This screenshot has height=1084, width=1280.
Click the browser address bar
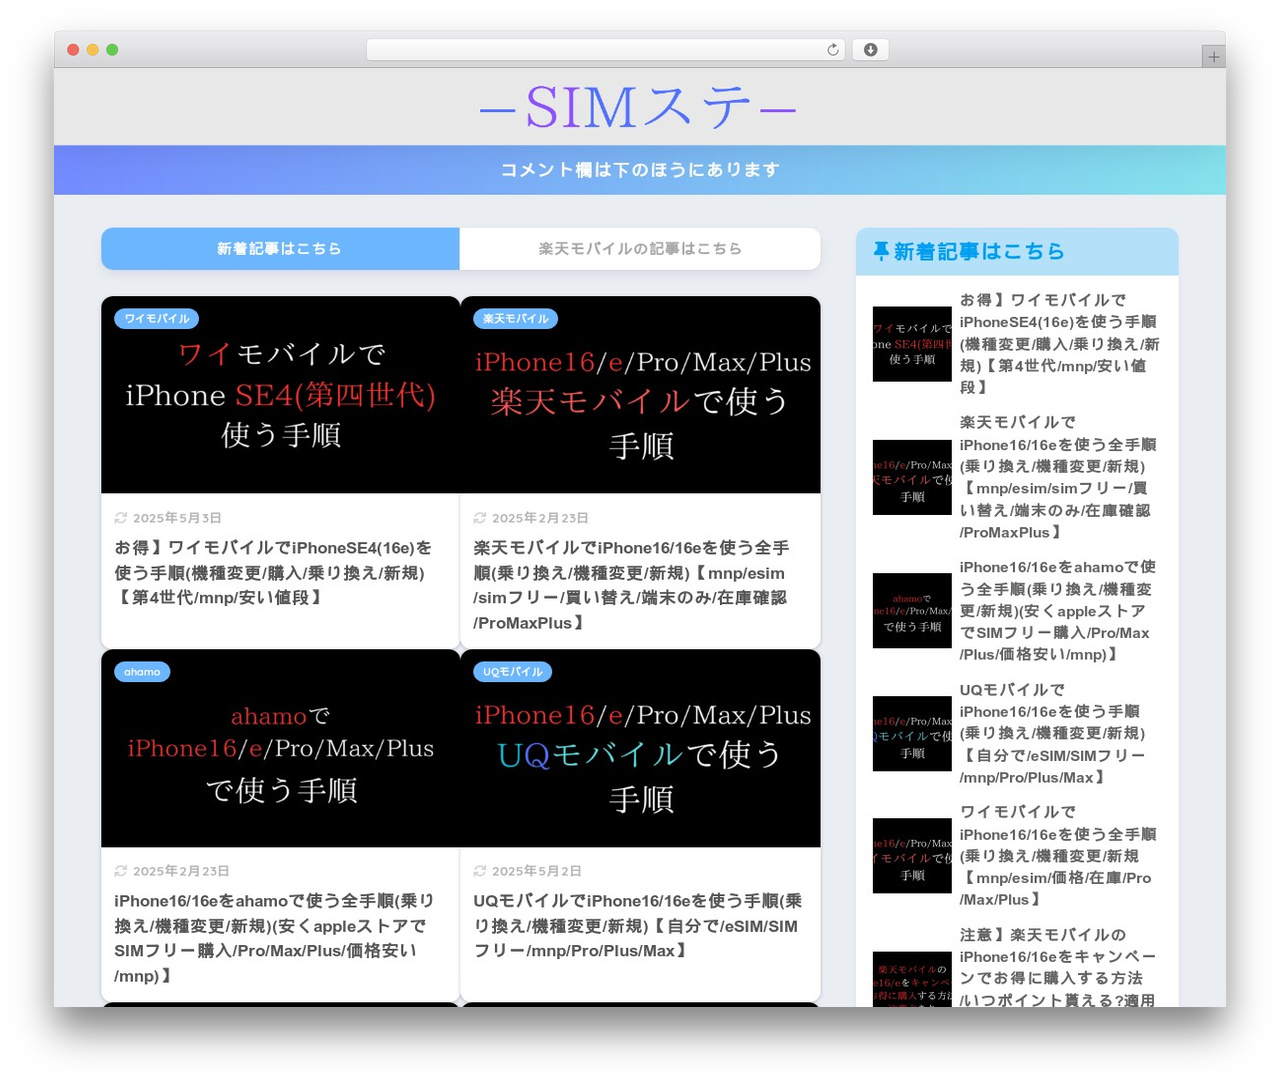point(606,50)
